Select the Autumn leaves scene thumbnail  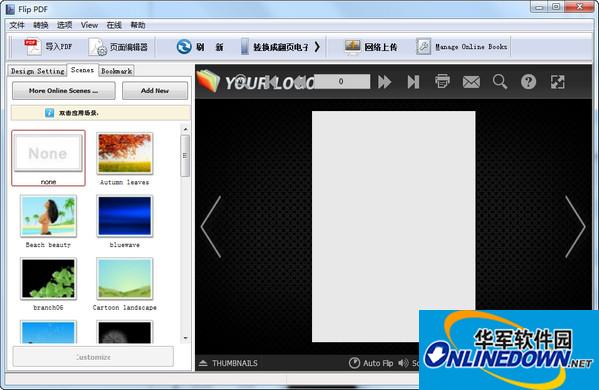point(125,154)
